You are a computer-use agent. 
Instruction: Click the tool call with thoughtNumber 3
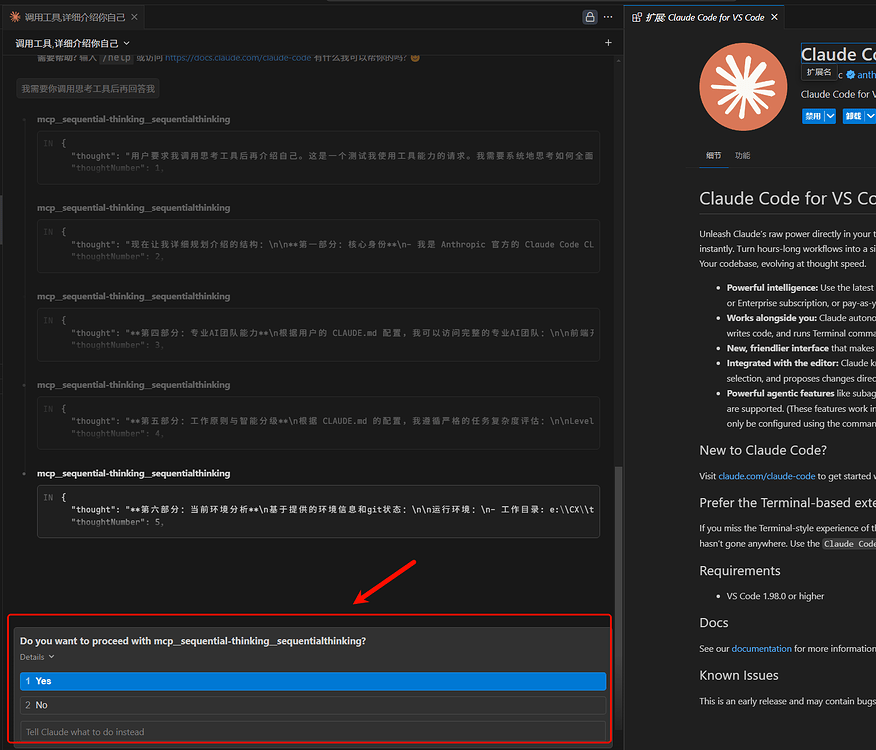318,335
